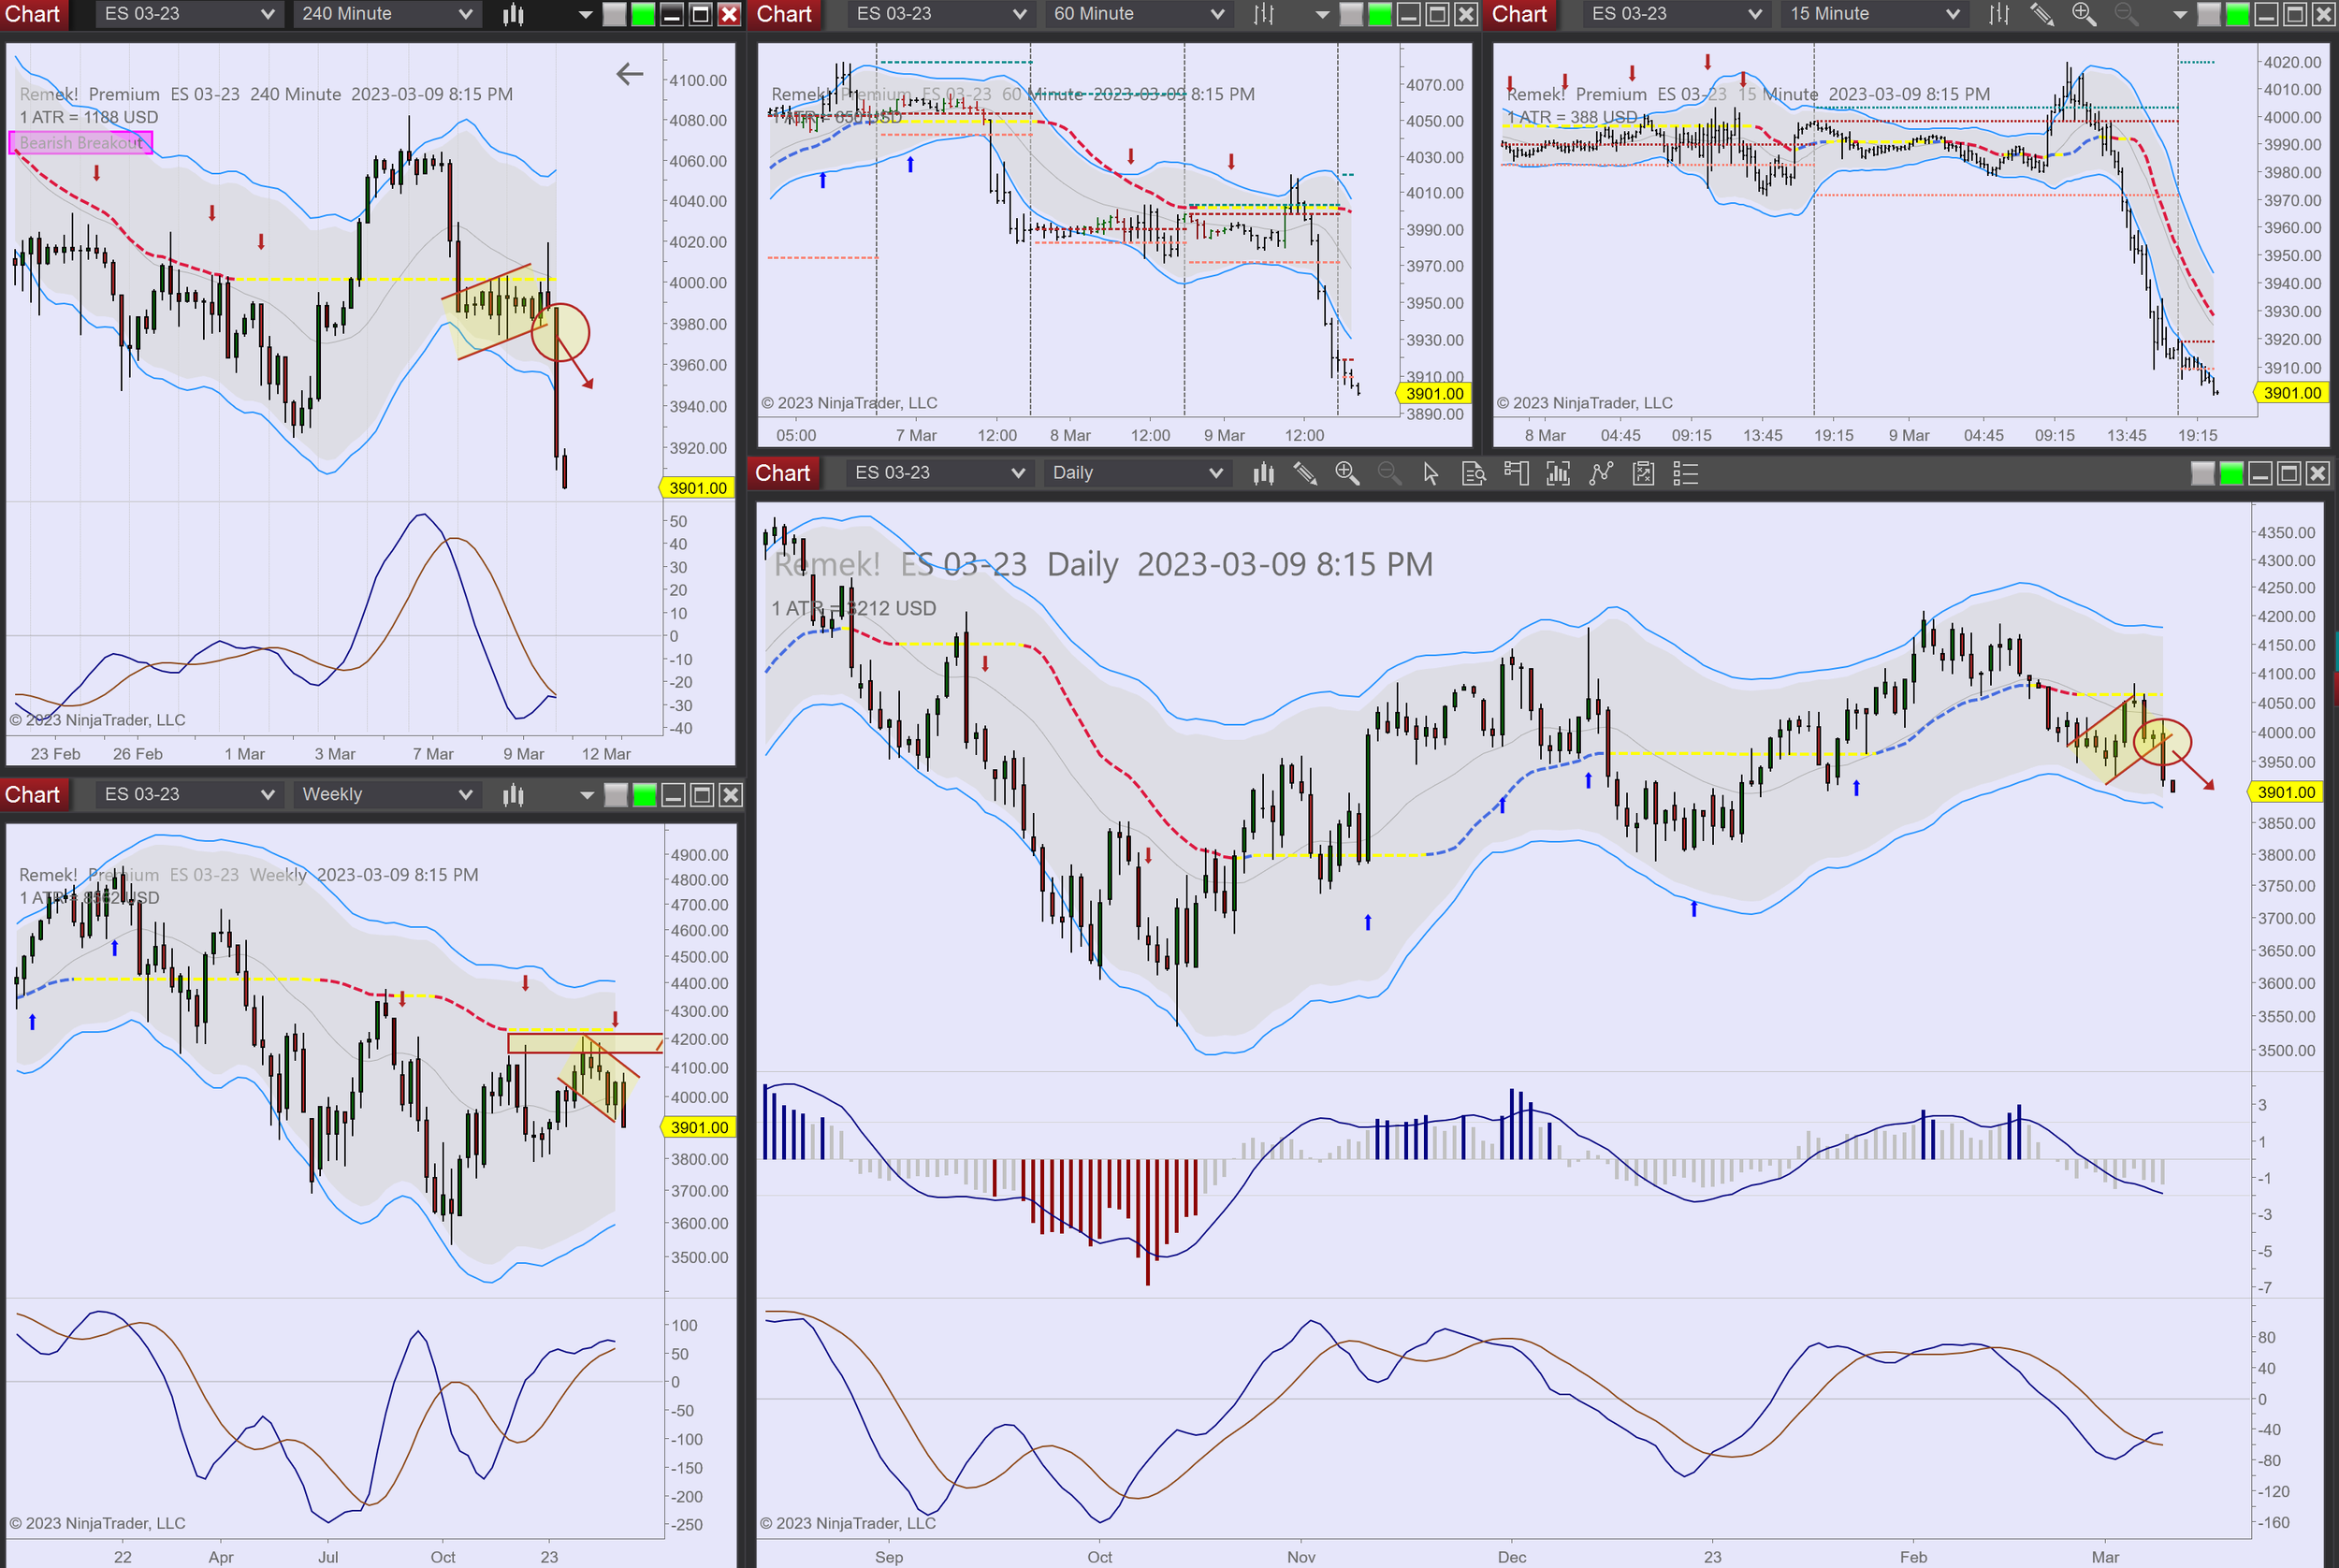Click the Chart tab of the Daily window
The height and width of the screenshot is (1568, 2339).
click(782, 473)
